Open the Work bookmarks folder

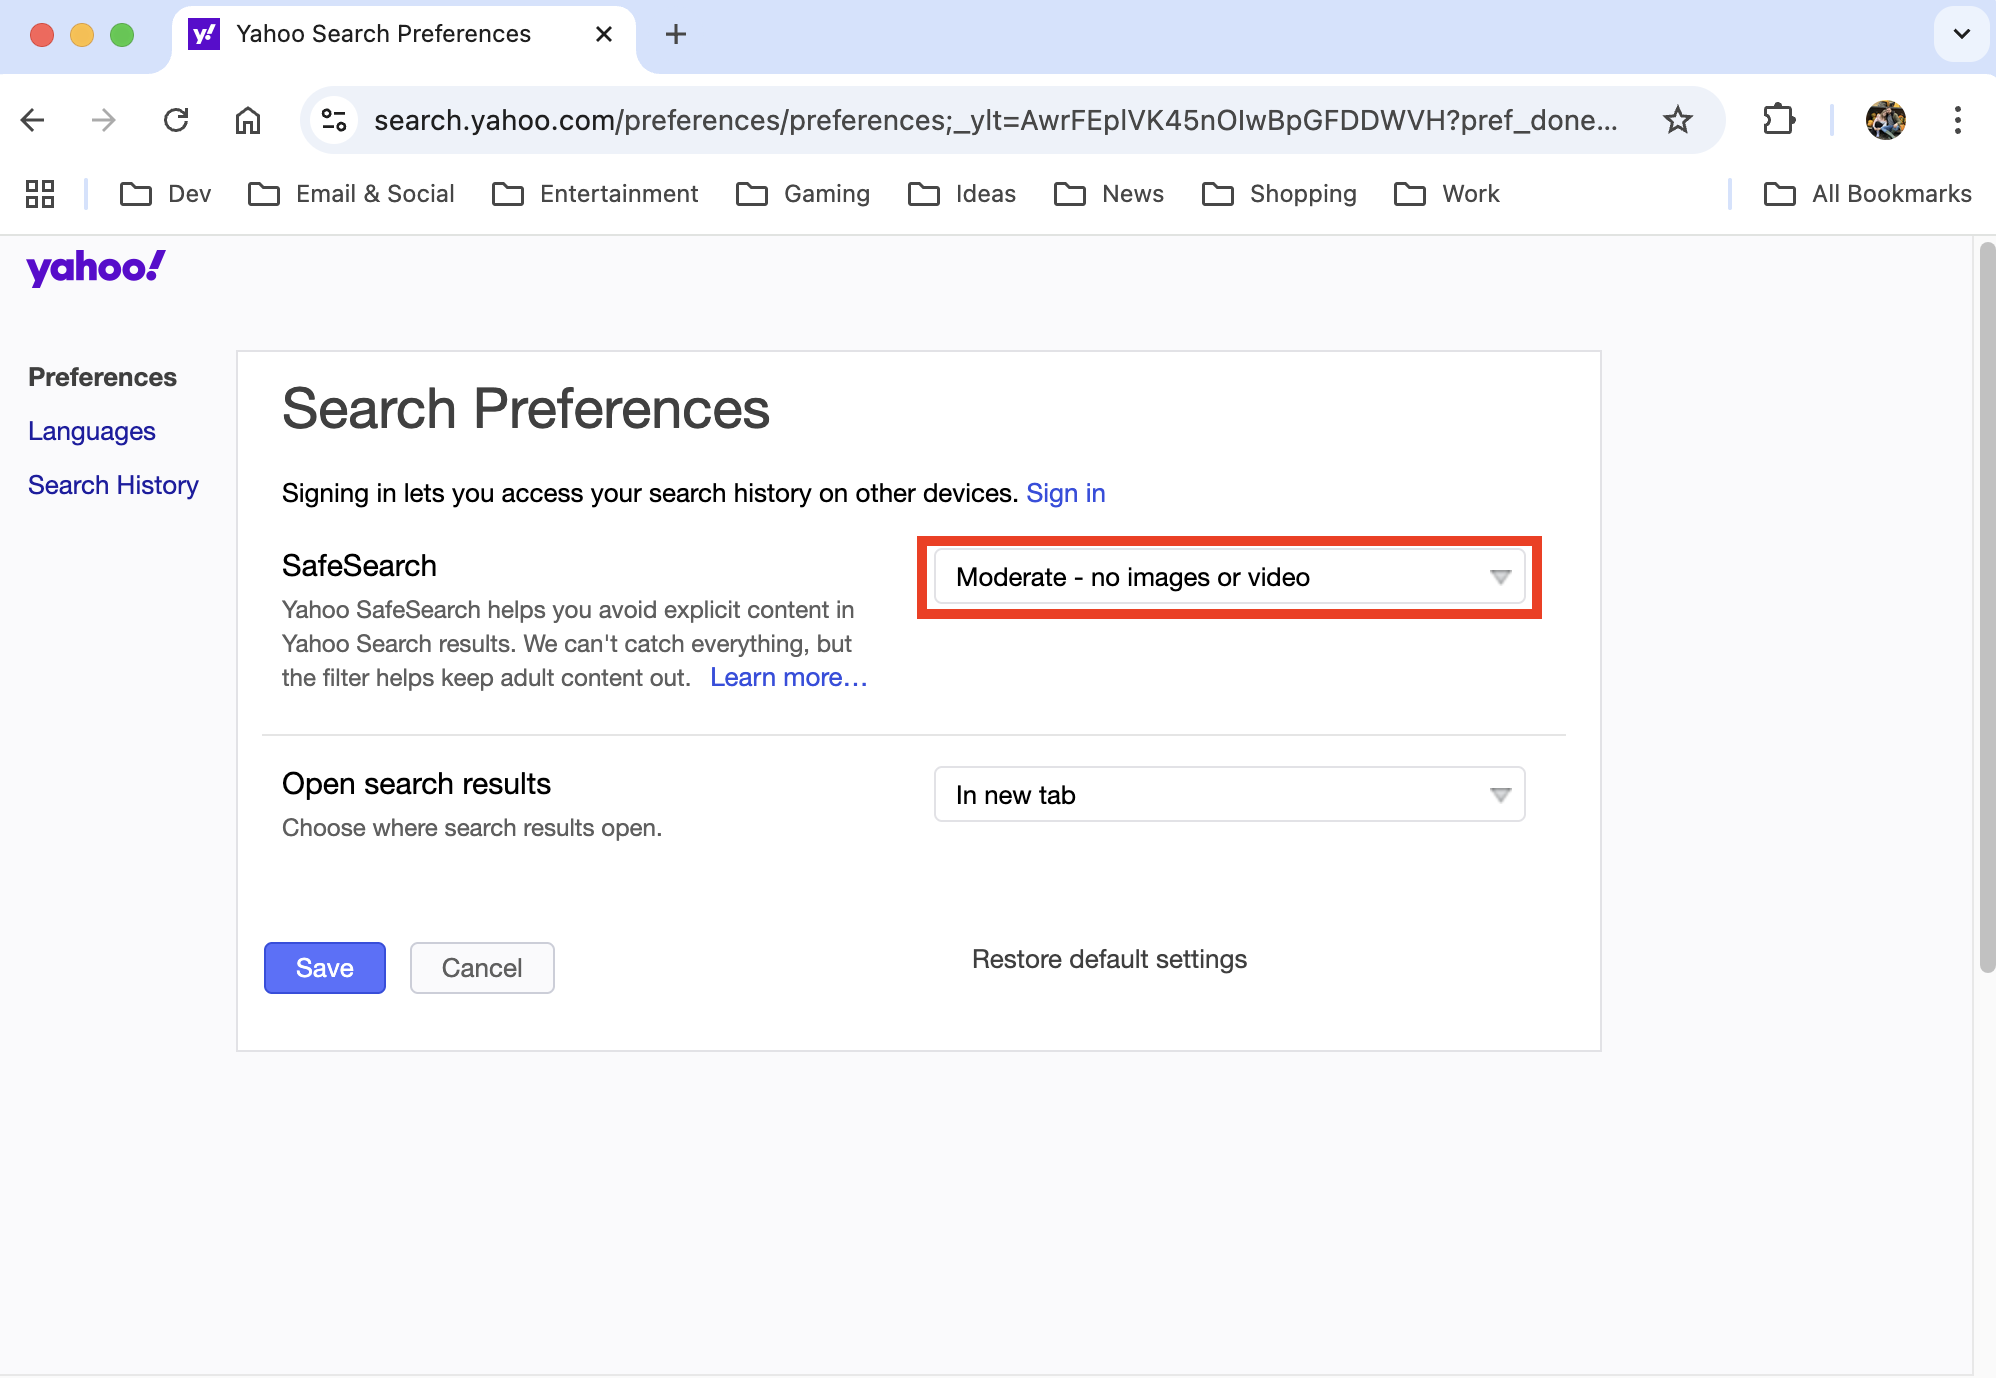click(x=1448, y=194)
